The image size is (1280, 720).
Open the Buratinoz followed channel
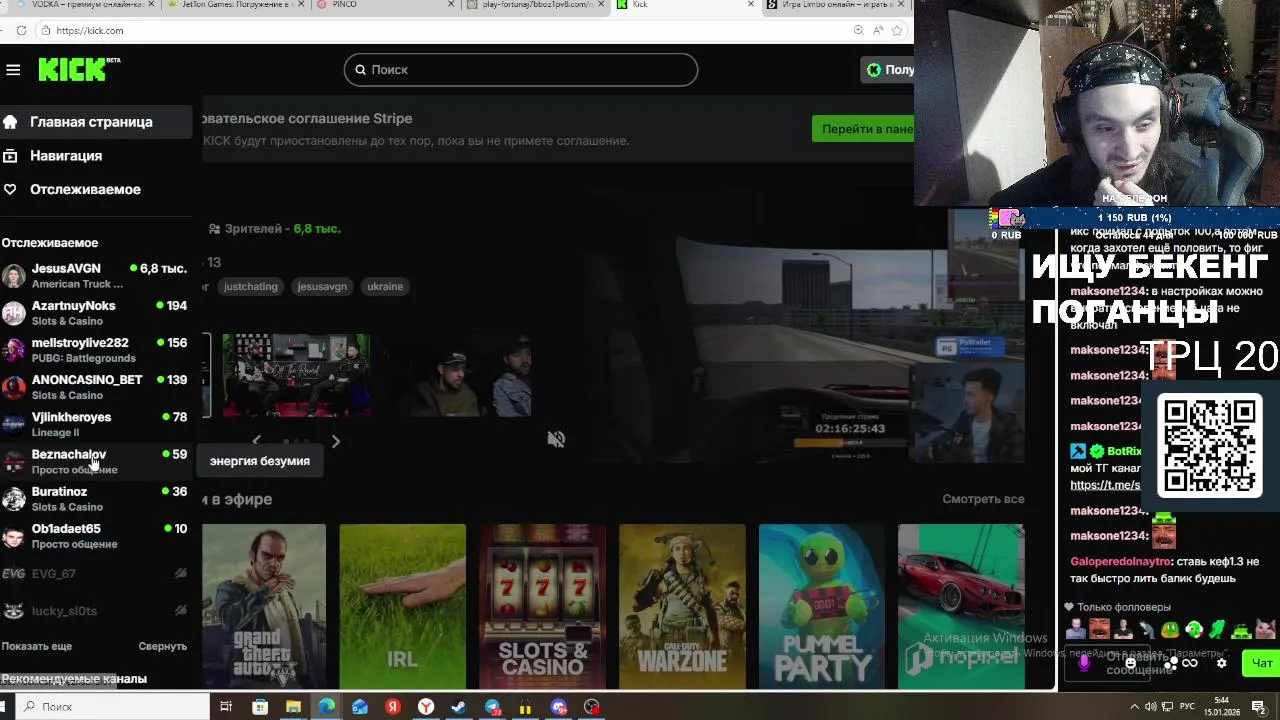[95, 499]
